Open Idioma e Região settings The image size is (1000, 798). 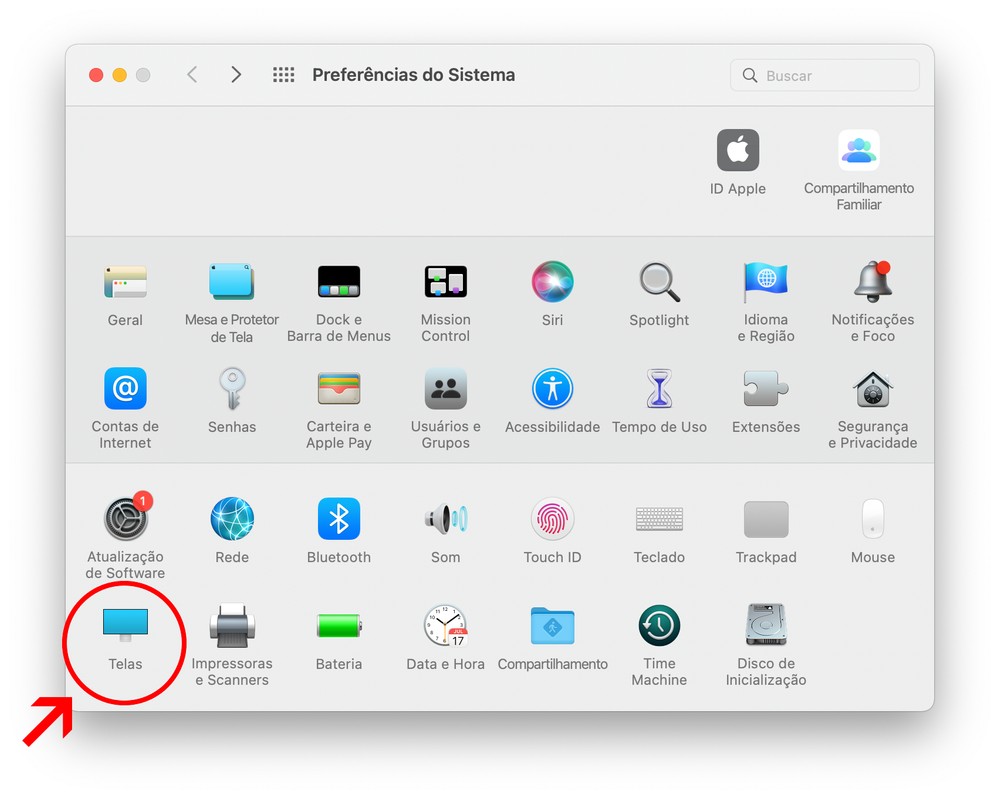(x=766, y=281)
